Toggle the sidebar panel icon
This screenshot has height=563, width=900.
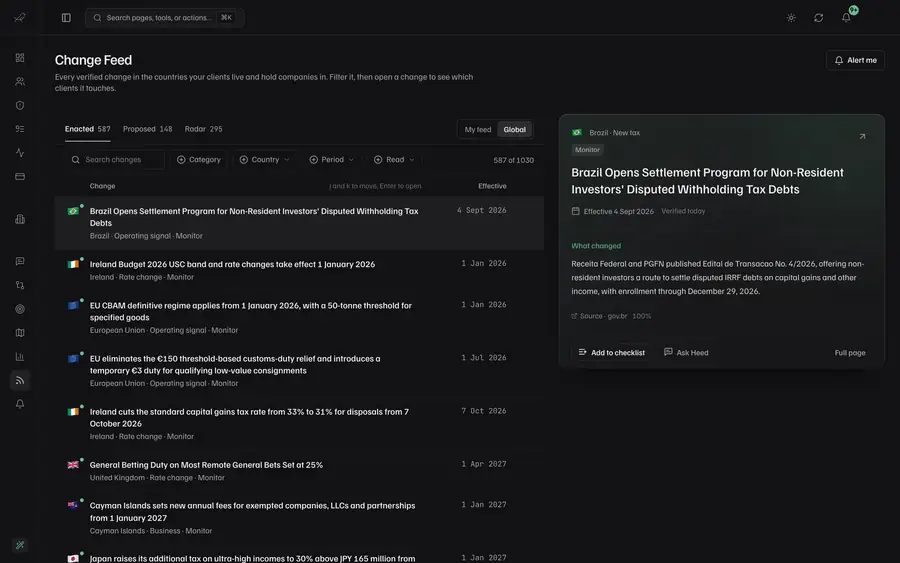tap(66, 18)
